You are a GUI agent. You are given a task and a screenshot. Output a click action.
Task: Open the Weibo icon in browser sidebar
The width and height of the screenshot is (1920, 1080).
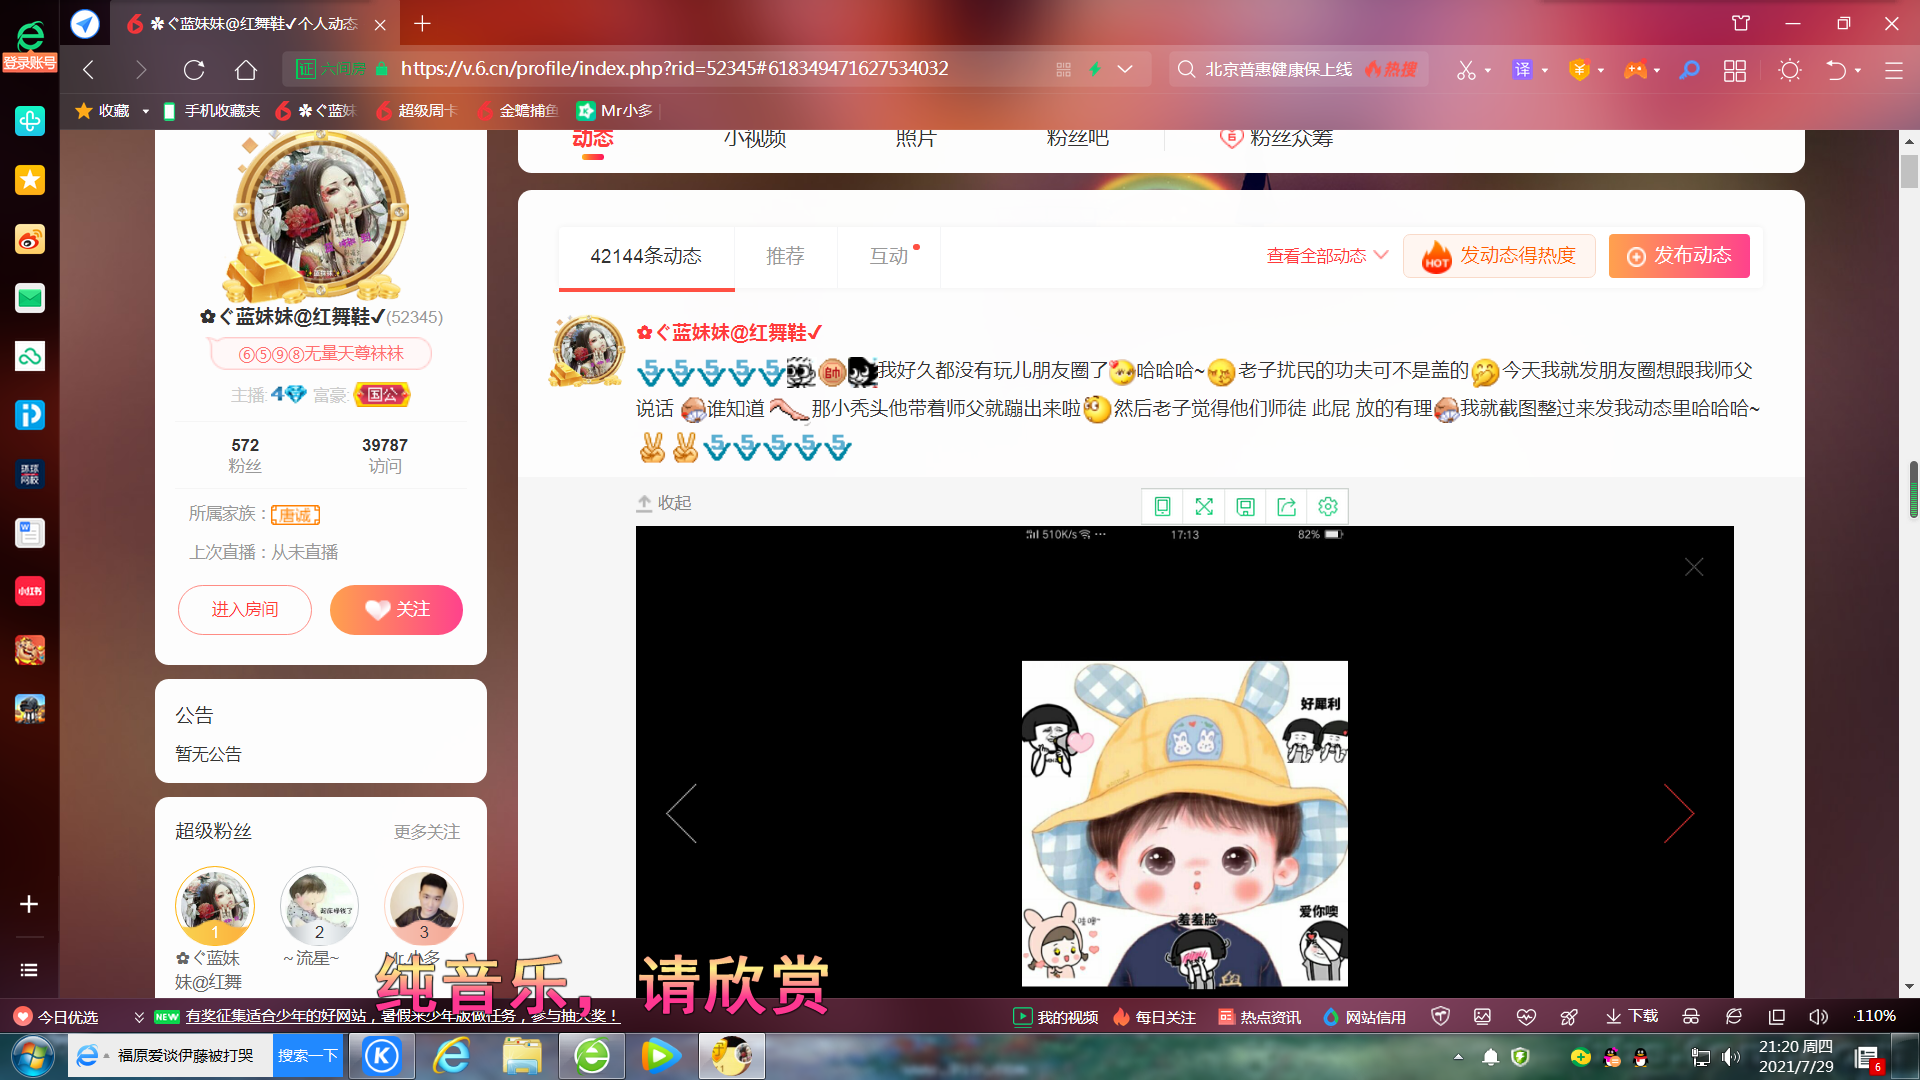click(x=30, y=240)
